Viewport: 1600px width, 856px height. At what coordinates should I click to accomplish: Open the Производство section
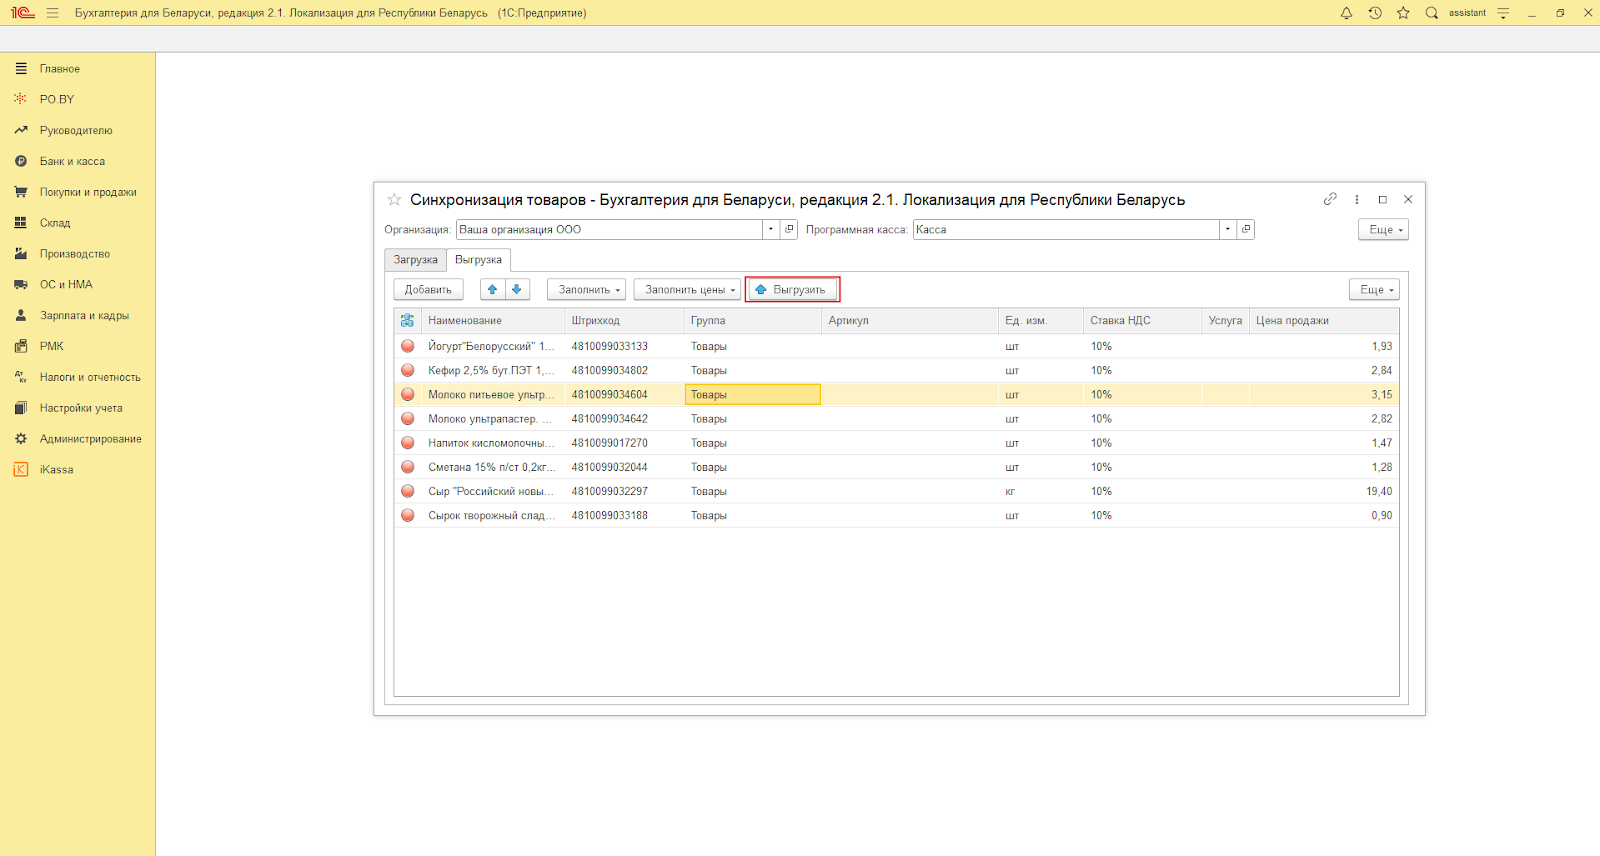[x=77, y=254]
